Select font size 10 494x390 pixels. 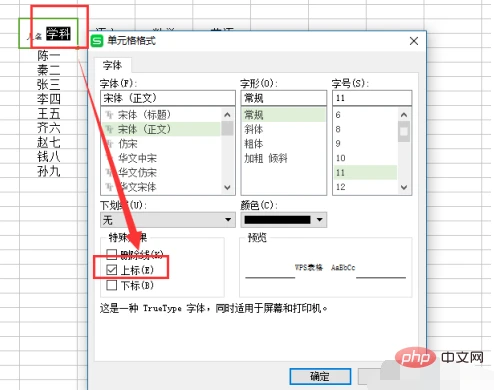point(365,158)
